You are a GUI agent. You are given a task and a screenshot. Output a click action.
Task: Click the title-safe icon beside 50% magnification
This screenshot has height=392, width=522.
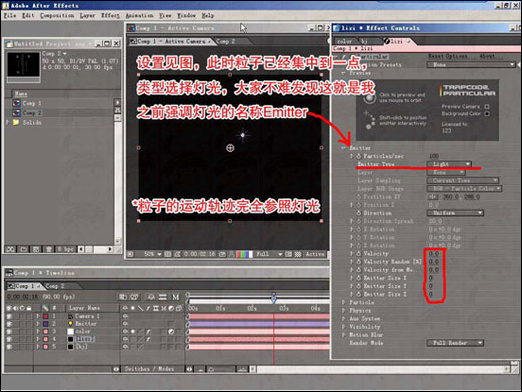[x=168, y=254]
